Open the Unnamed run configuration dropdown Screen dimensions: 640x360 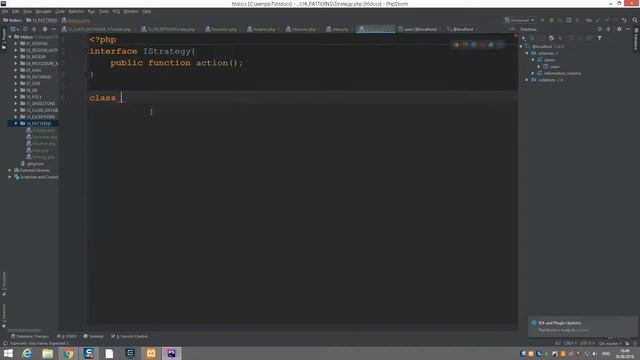click(x=519, y=20)
